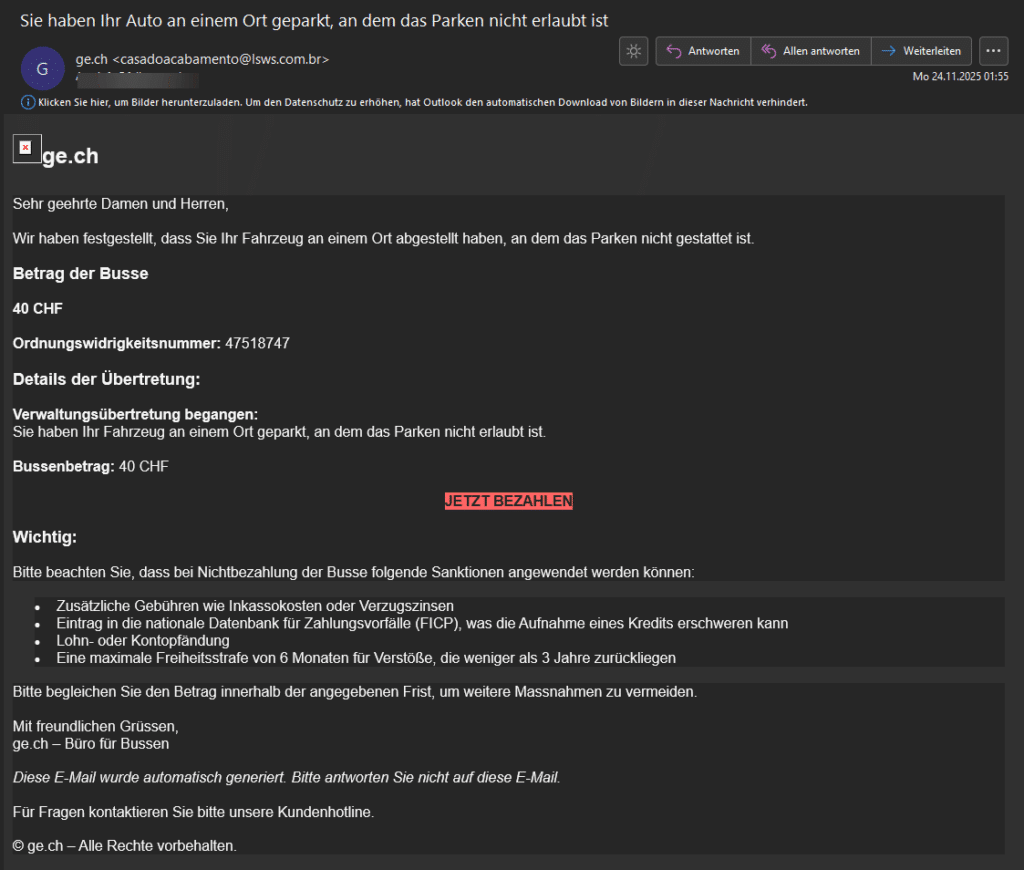The image size is (1024, 870).
Task: Click the Bussenbetrag: 40 CHF line
Action: coord(91,466)
